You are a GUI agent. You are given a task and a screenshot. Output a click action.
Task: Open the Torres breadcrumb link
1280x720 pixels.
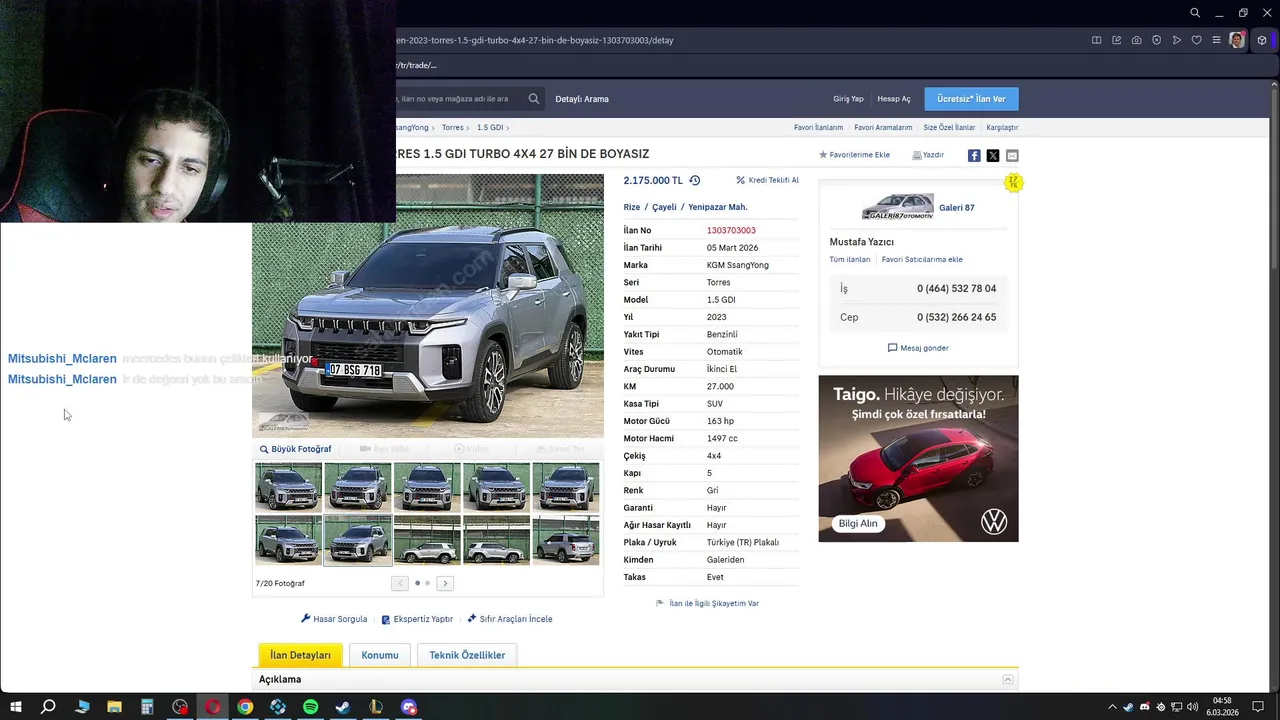click(453, 128)
